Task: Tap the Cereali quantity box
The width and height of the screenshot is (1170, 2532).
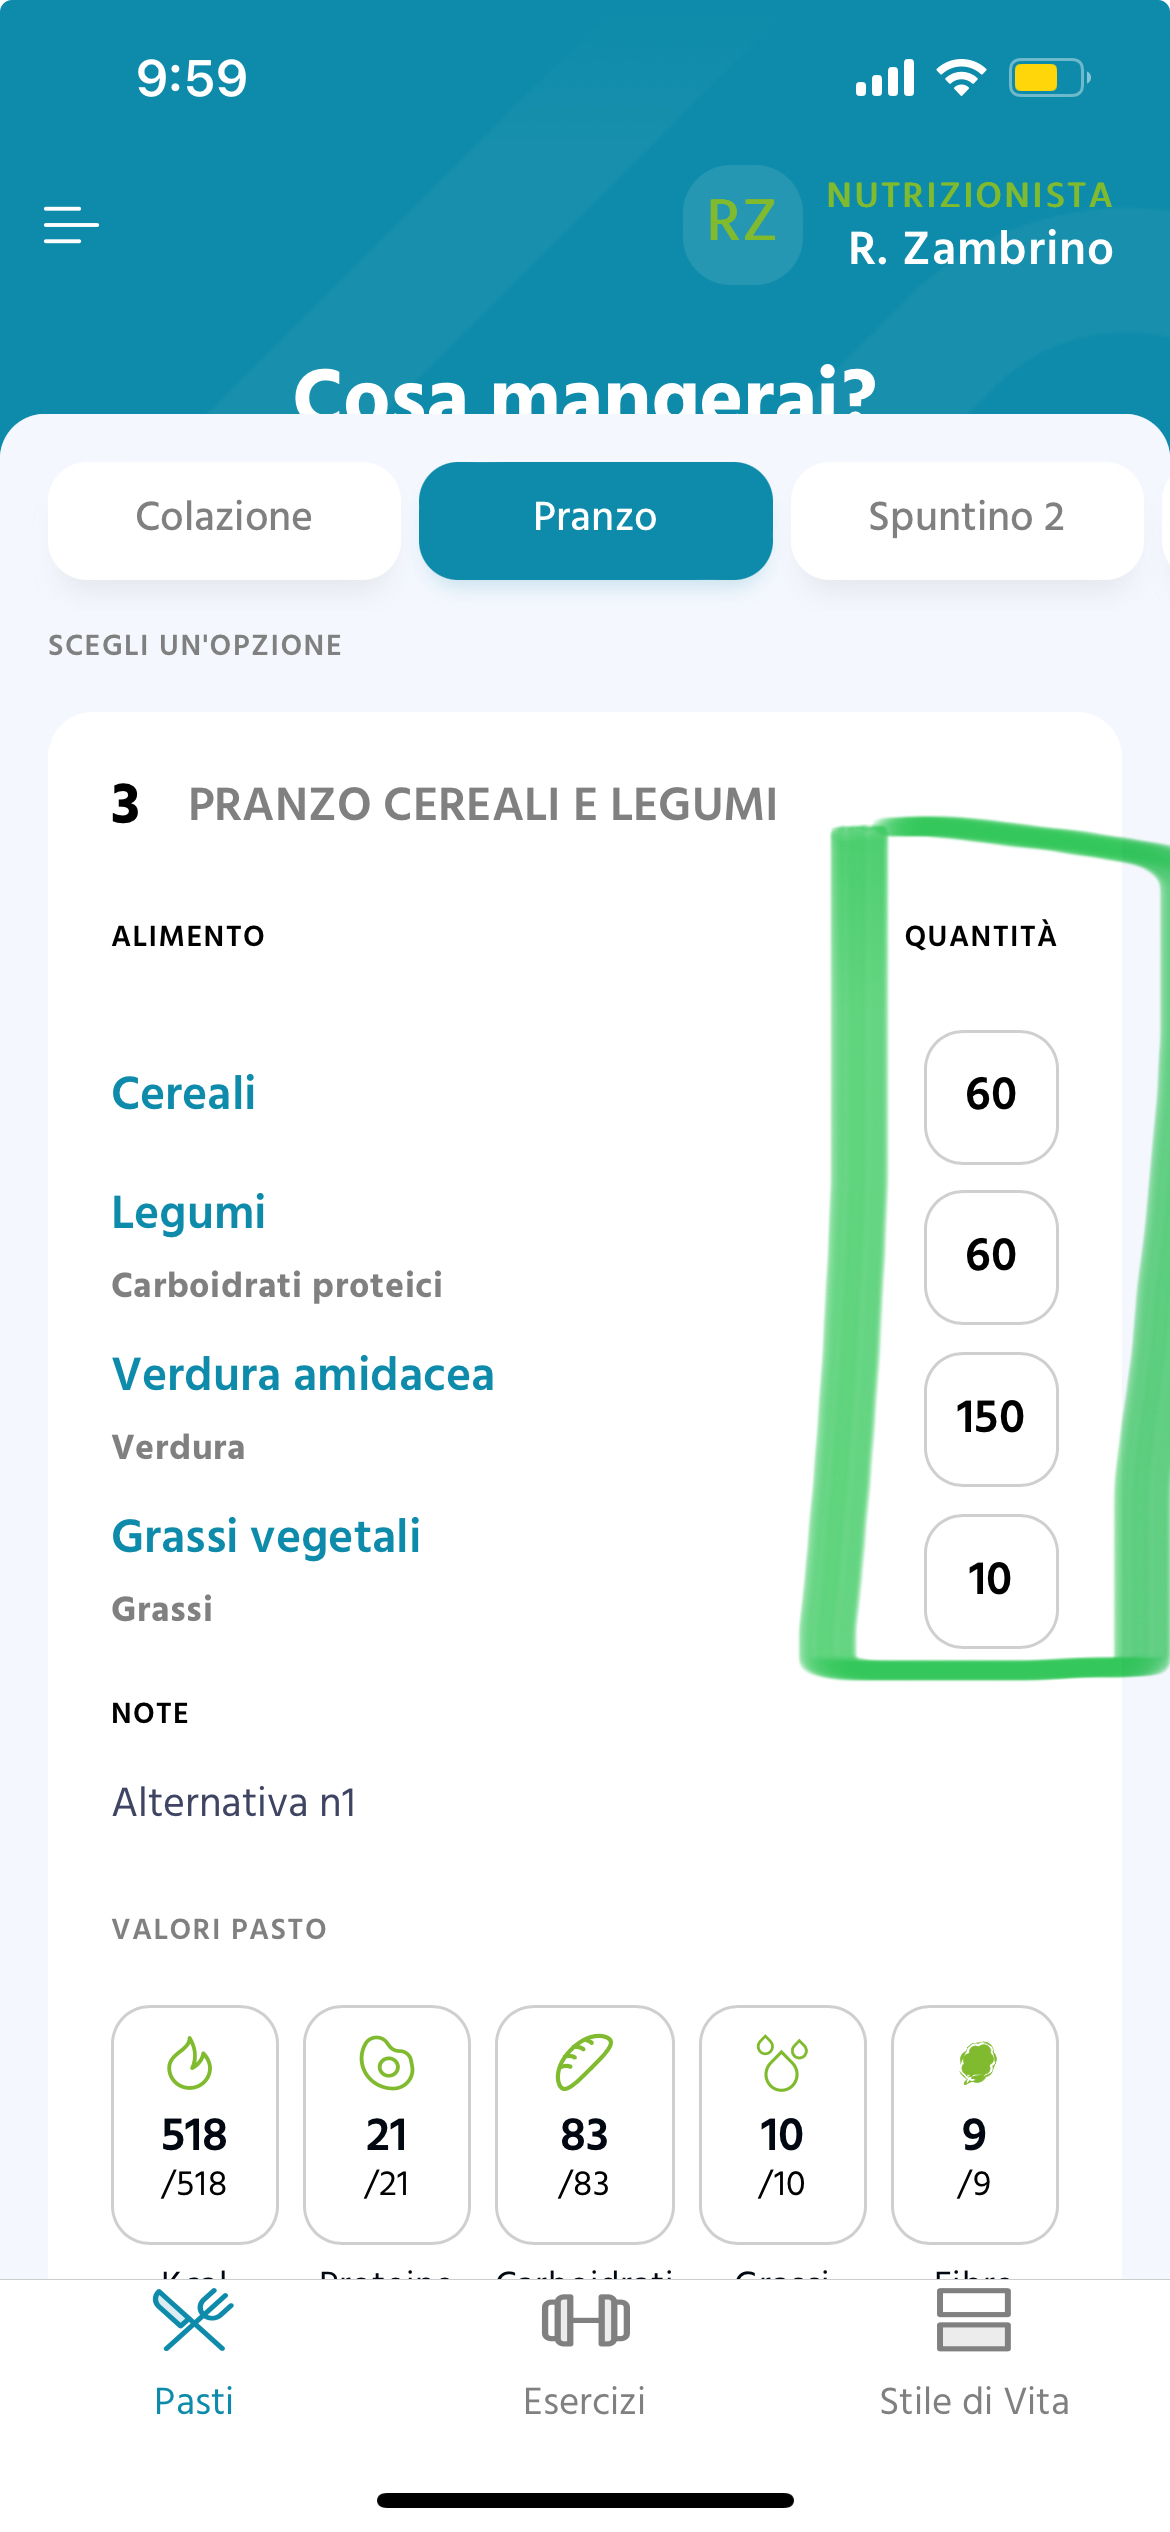Action: [990, 1097]
